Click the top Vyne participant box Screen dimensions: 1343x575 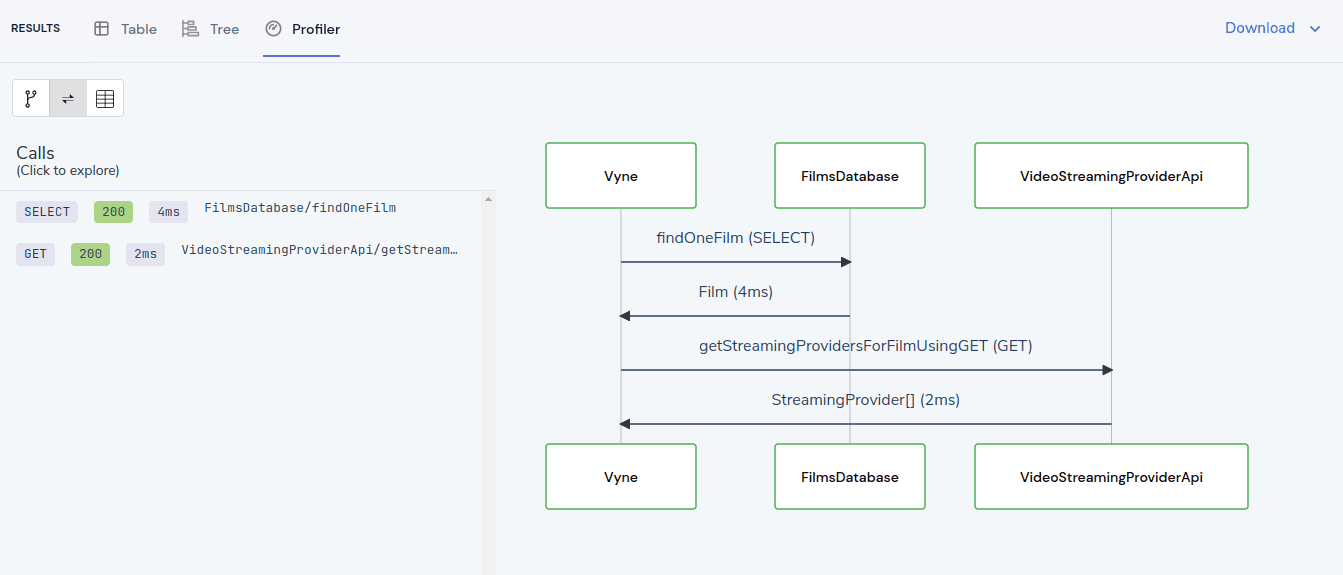(x=621, y=176)
